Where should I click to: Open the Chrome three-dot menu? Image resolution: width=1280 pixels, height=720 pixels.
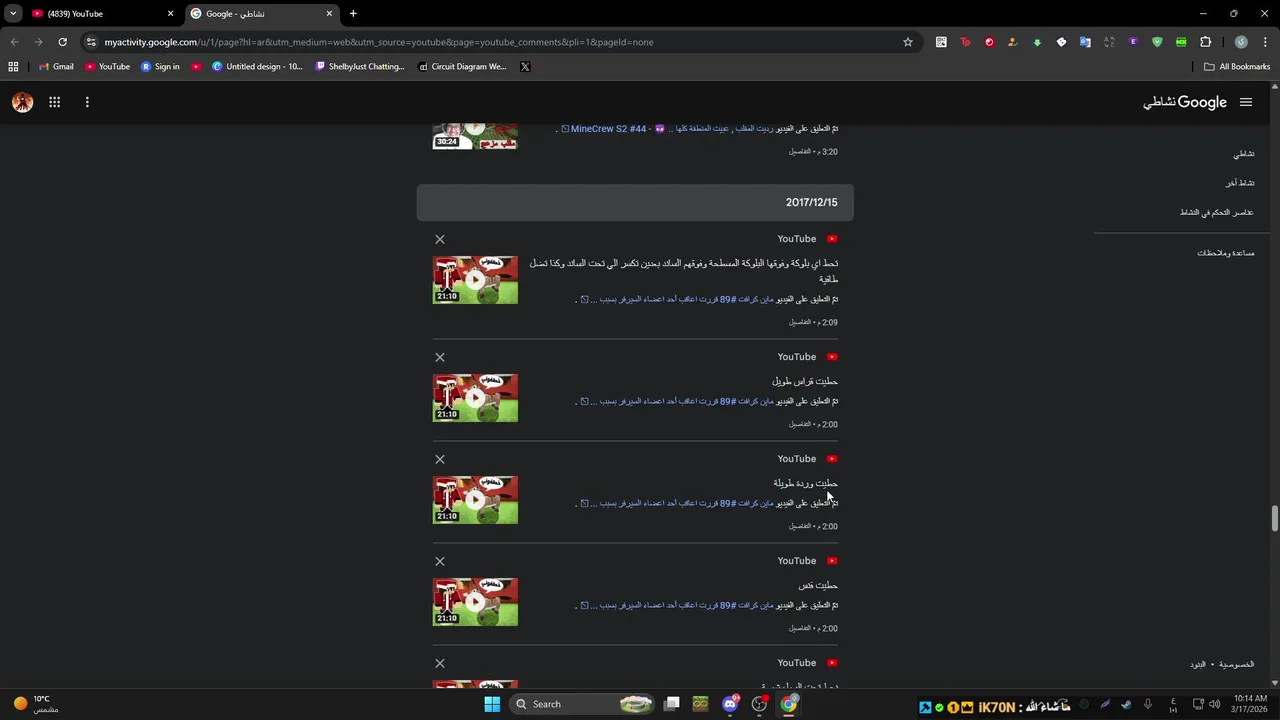point(1265,42)
